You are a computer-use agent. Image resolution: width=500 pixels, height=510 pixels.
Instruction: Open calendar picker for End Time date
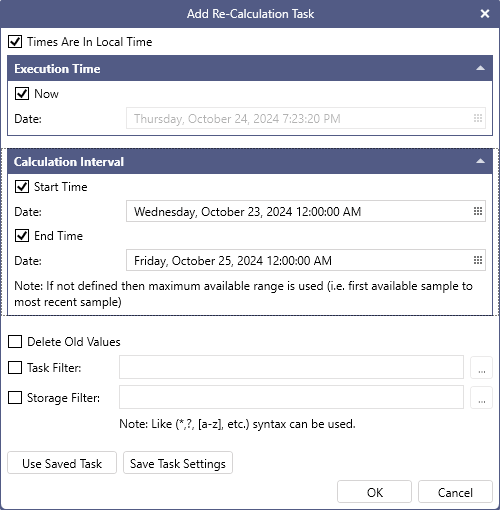478,260
